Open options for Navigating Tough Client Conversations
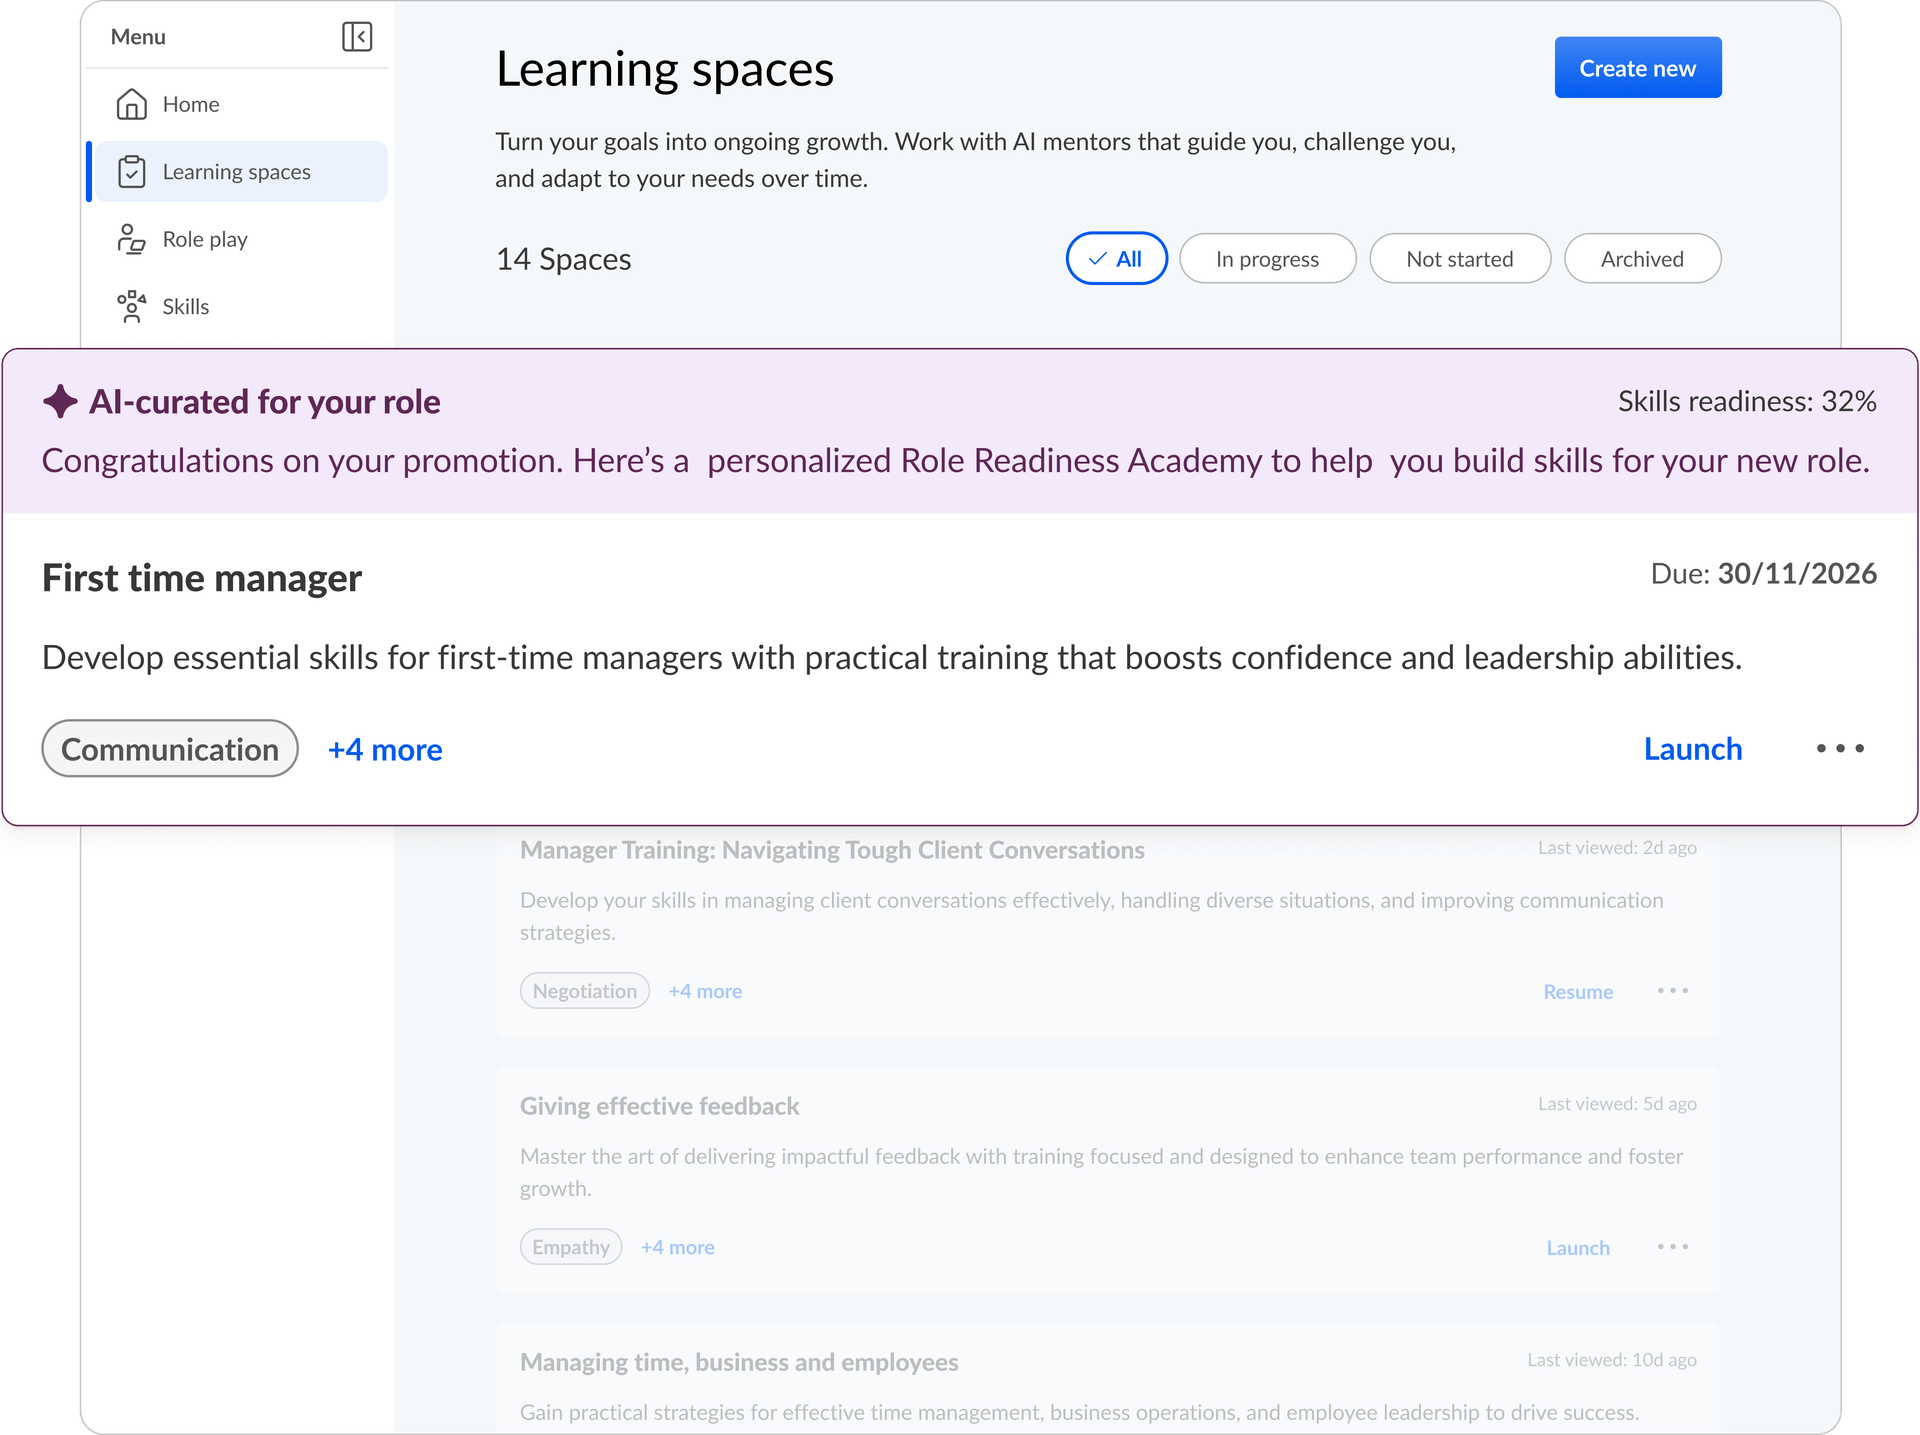1920x1435 pixels. coord(1672,990)
